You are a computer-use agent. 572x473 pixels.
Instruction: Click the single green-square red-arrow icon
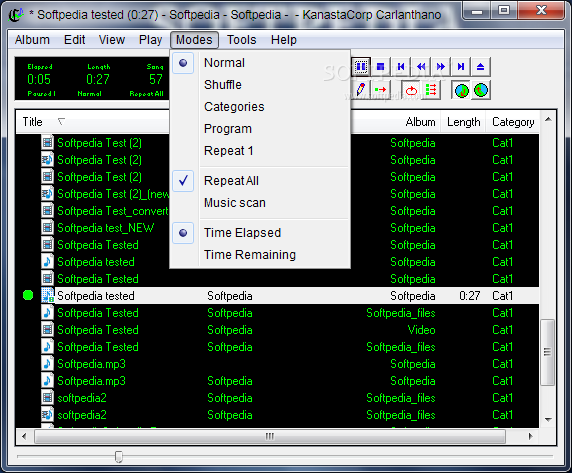(x=380, y=90)
